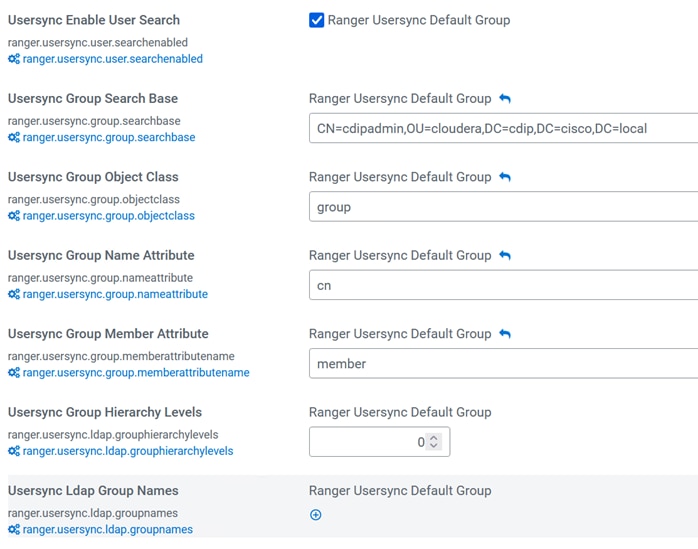Click the Usersync Group Member Attribute heading
The image size is (698, 549).
coord(108,333)
